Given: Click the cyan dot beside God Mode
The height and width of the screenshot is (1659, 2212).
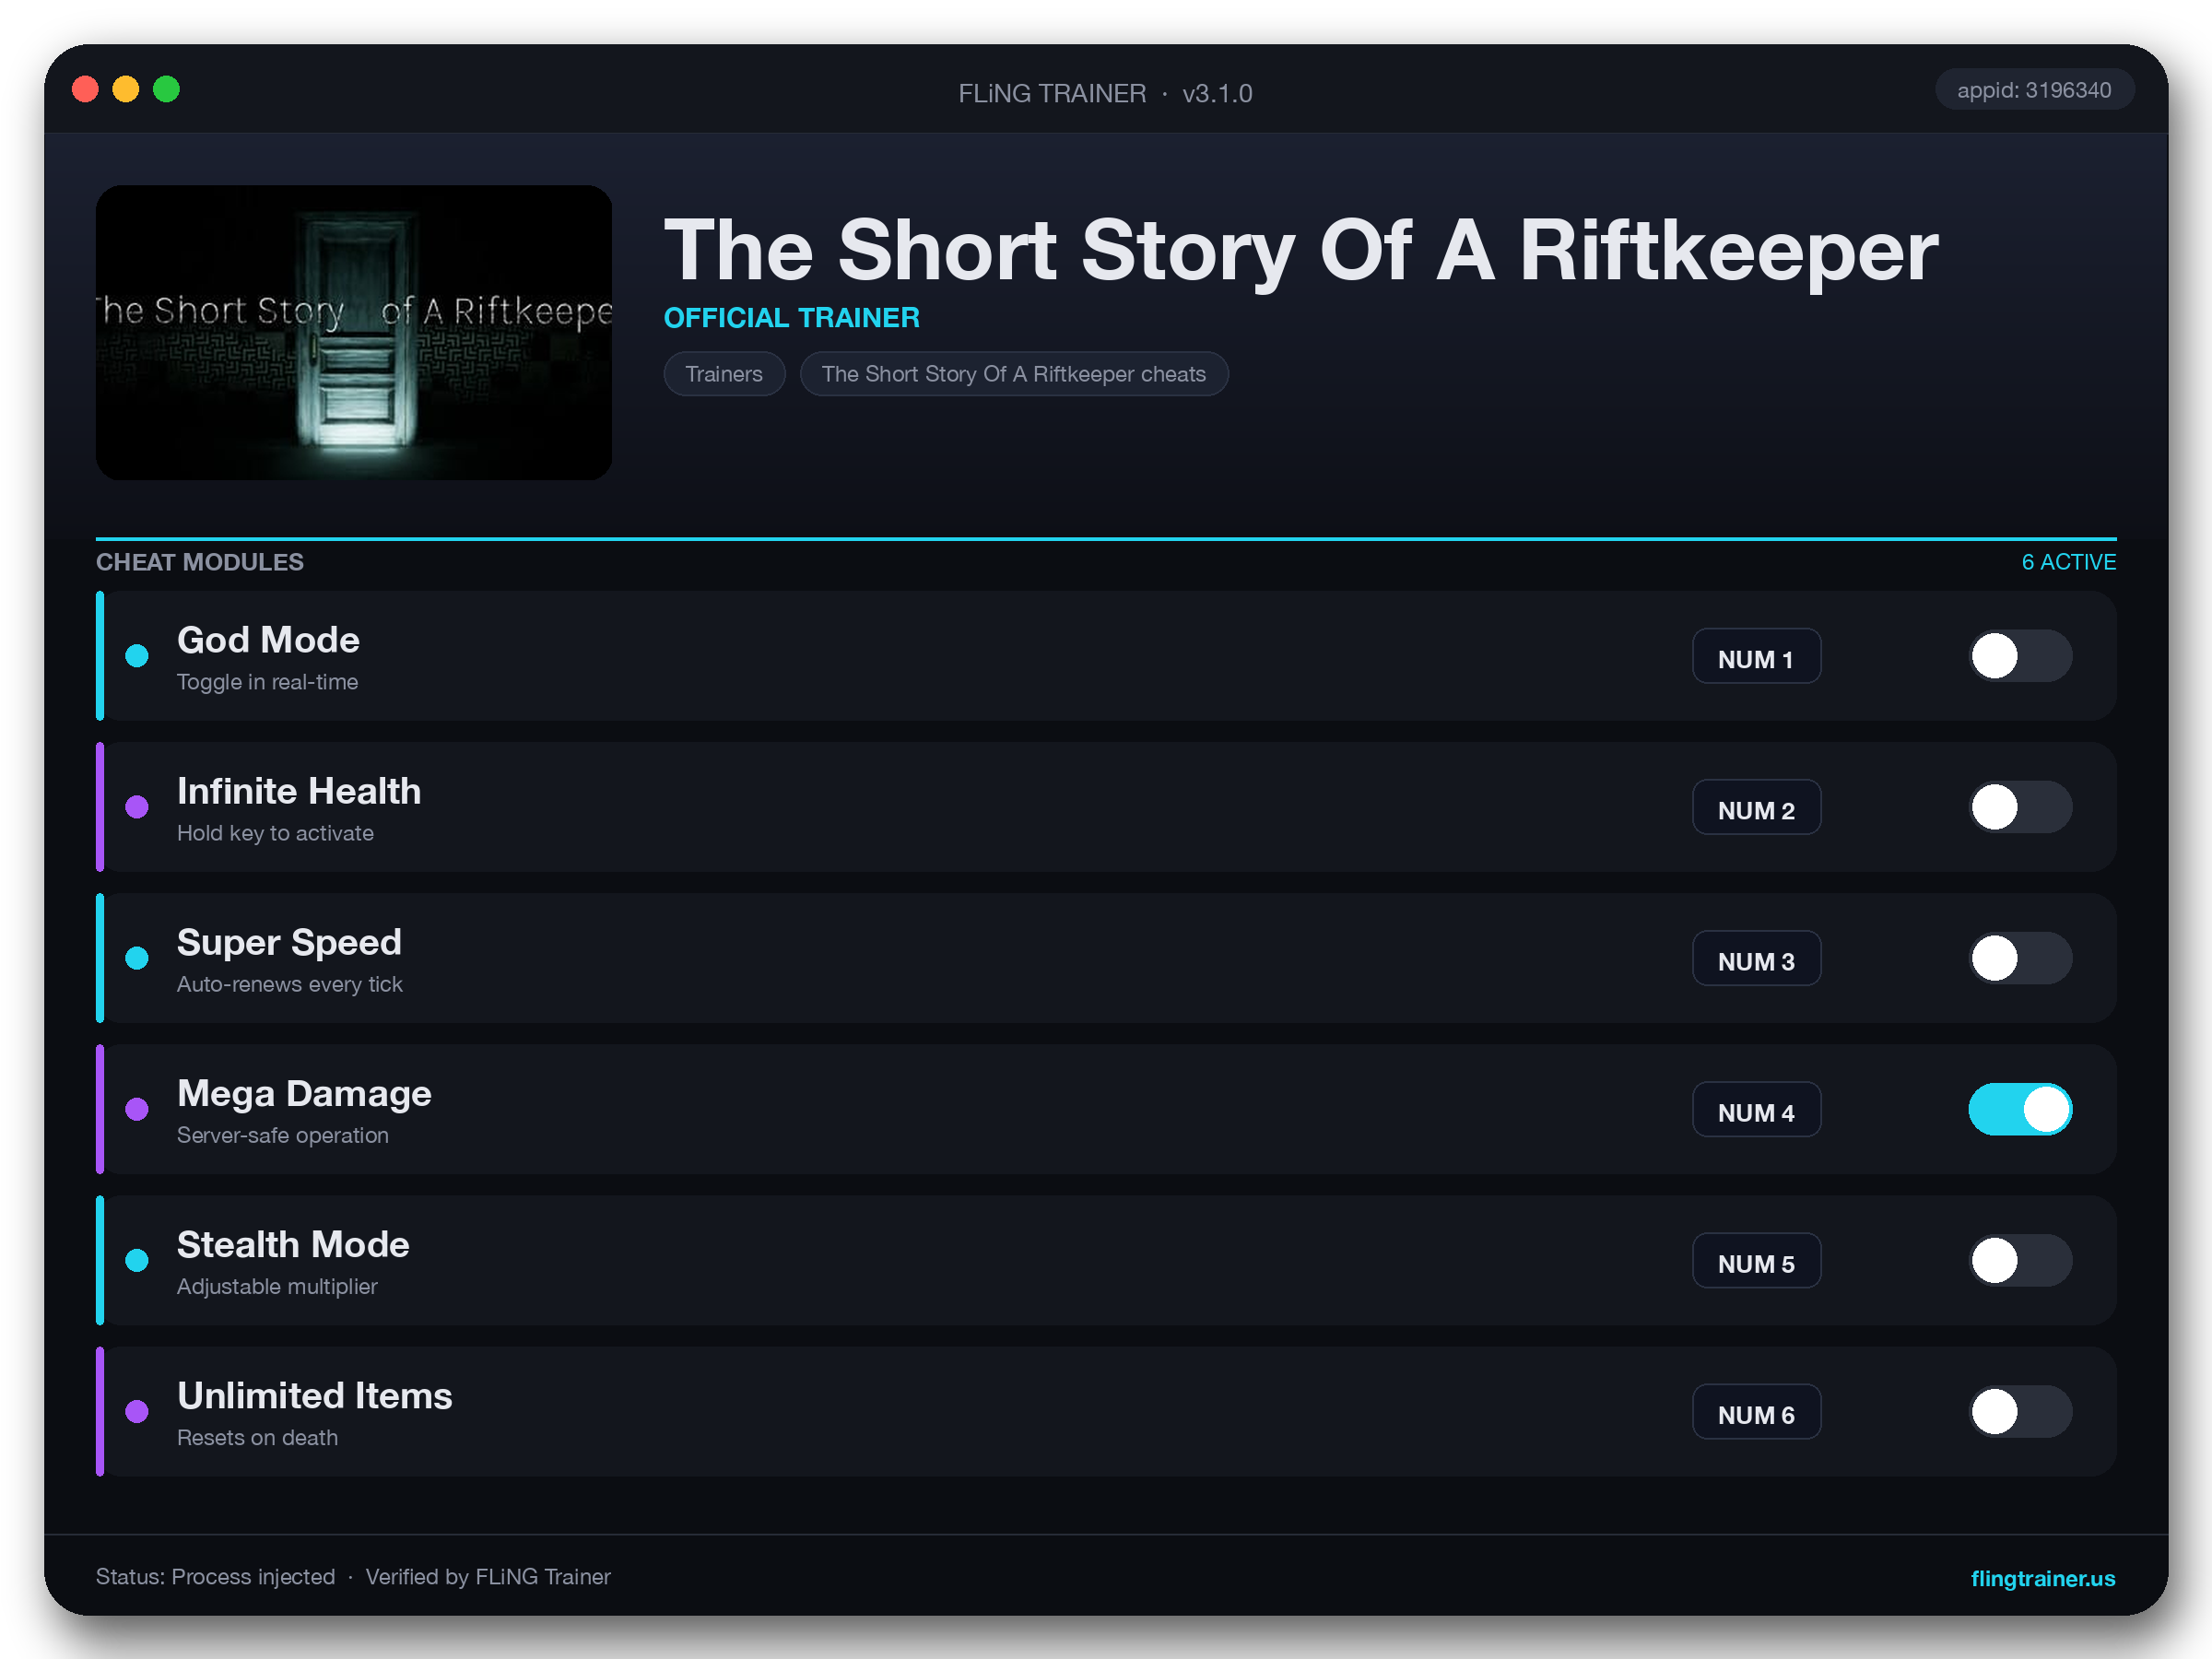Looking at the screenshot, I should (x=137, y=656).
